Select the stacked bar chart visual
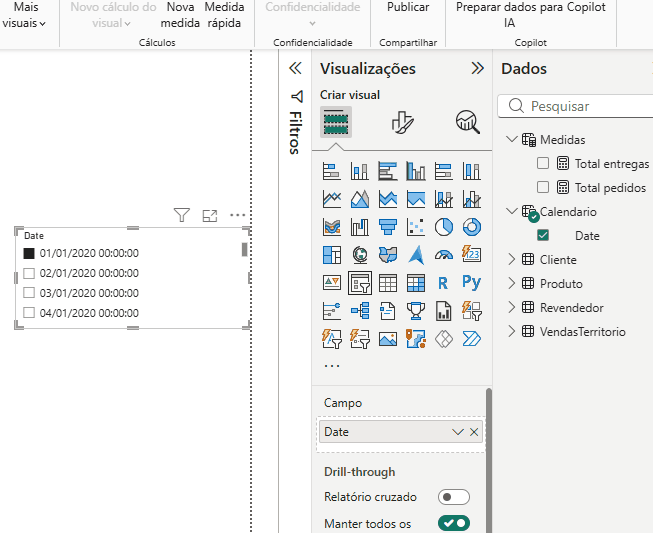 click(332, 171)
